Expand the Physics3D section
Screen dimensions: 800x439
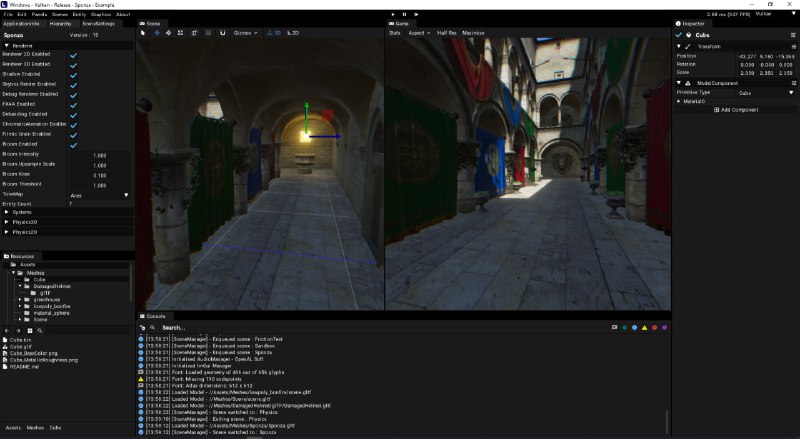pyautogui.click(x=7, y=222)
